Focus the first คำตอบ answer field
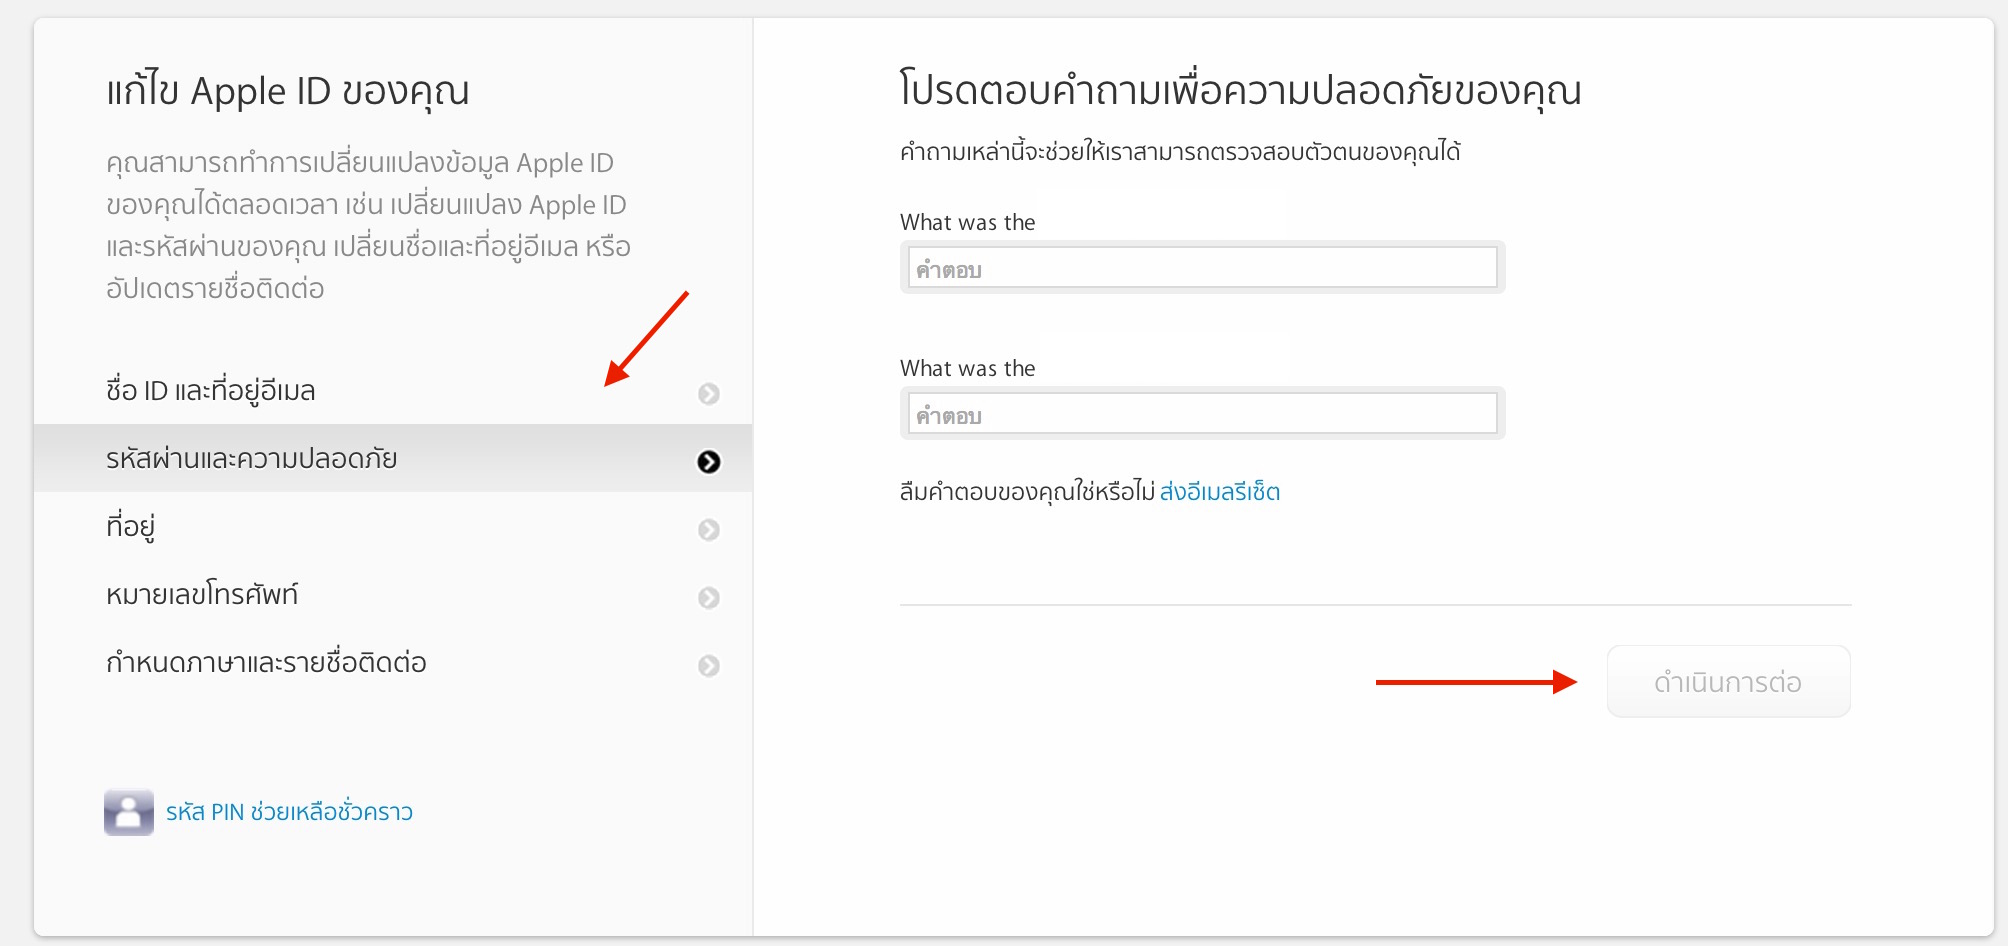Screen dimensions: 2008x946 coord(1202,268)
